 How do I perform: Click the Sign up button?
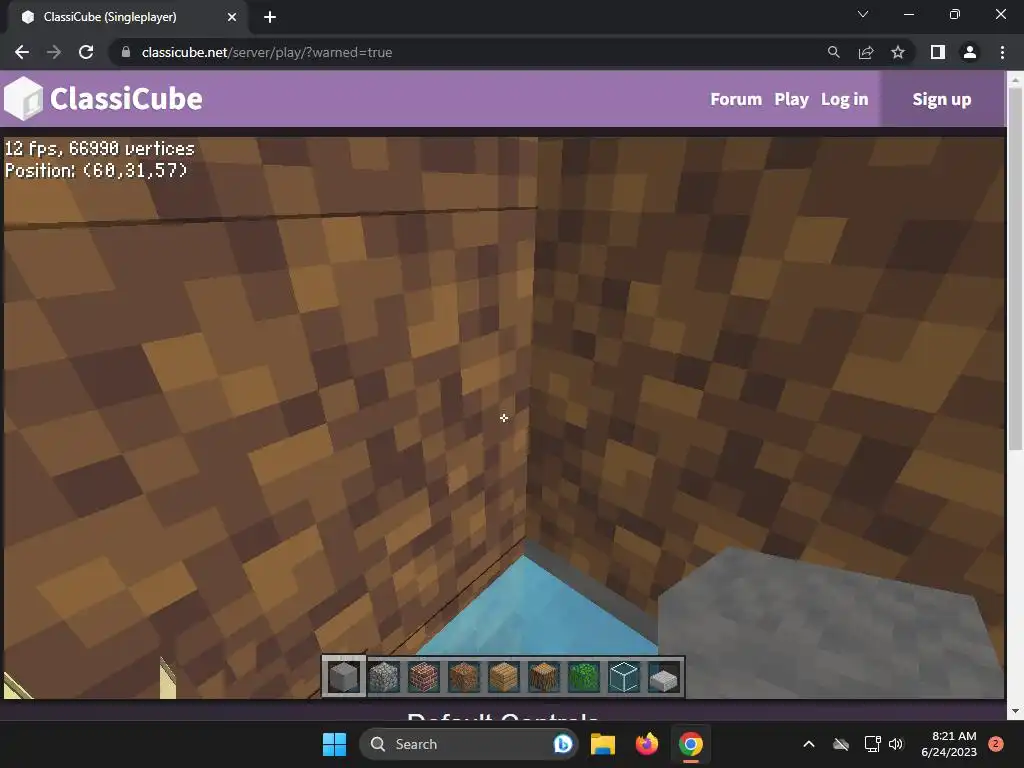tap(942, 99)
